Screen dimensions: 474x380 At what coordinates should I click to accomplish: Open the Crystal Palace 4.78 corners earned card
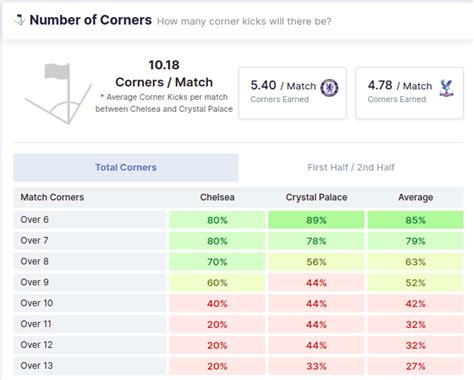409,93
